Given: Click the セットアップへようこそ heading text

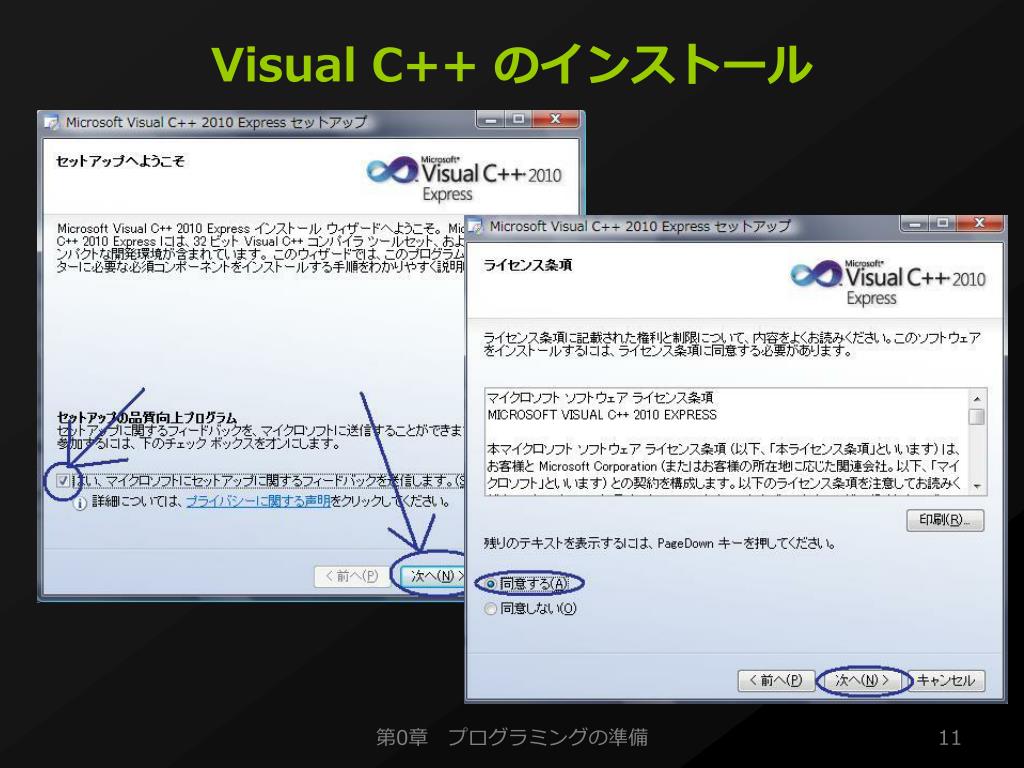Looking at the screenshot, I should point(120,161).
